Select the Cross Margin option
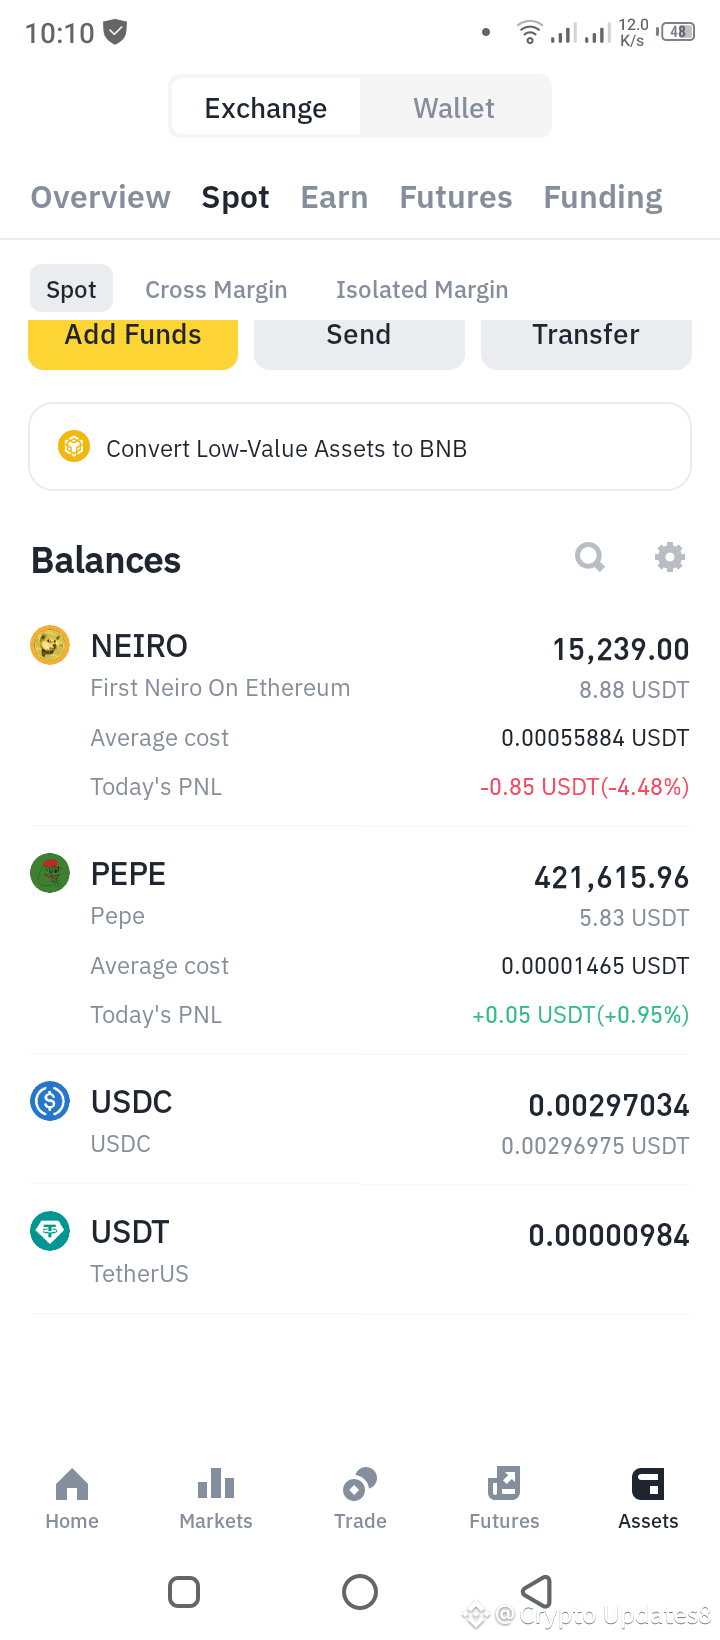Screen dimensions: 720x1640 pyautogui.click(x=216, y=290)
